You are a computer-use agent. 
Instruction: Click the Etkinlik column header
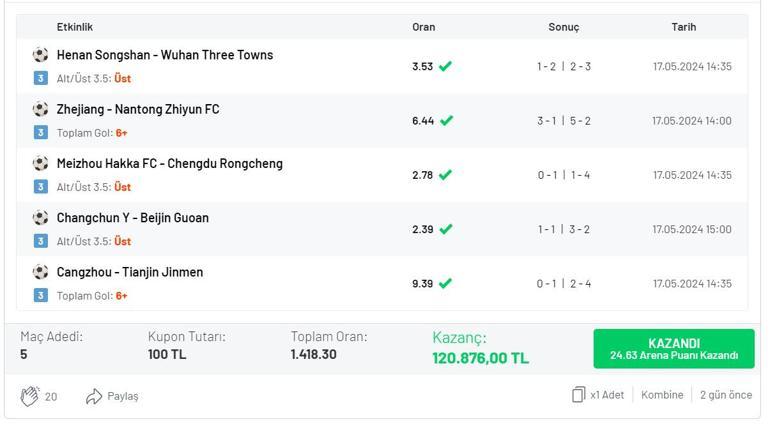pyautogui.click(x=75, y=27)
